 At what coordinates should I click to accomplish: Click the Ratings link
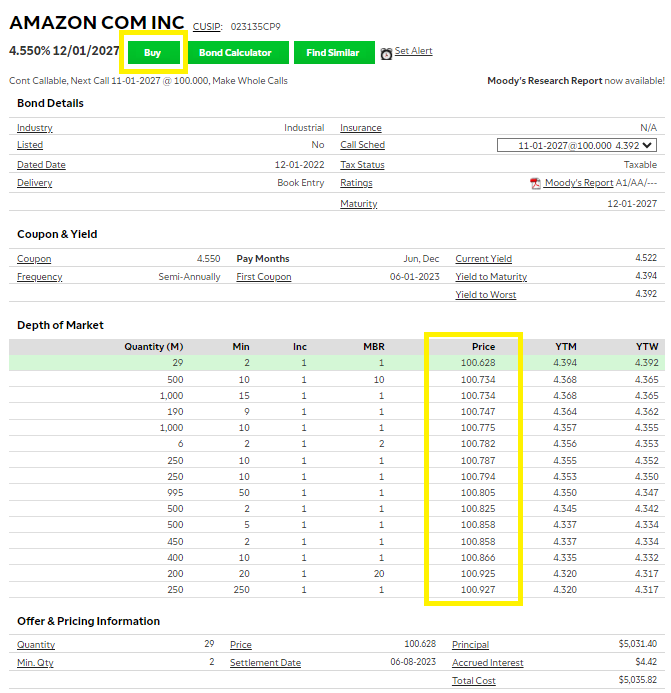(x=356, y=183)
